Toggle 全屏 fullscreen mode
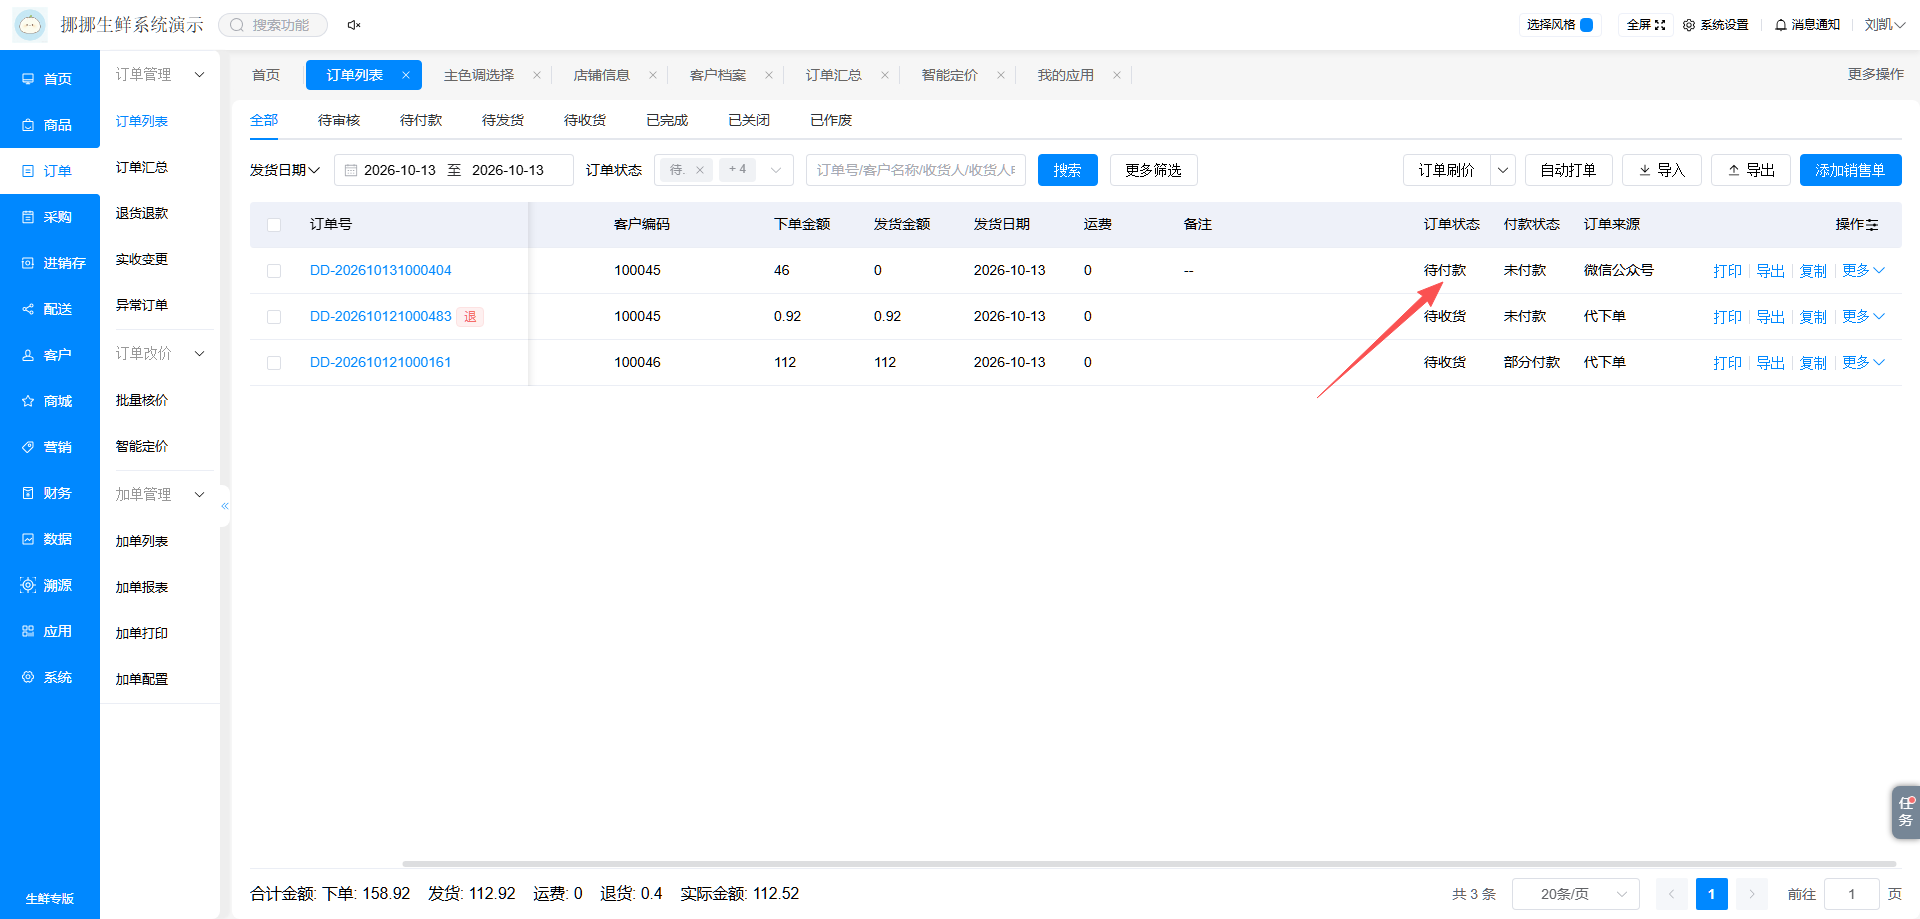1920x919 pixels. click(x=1646, y=25)
